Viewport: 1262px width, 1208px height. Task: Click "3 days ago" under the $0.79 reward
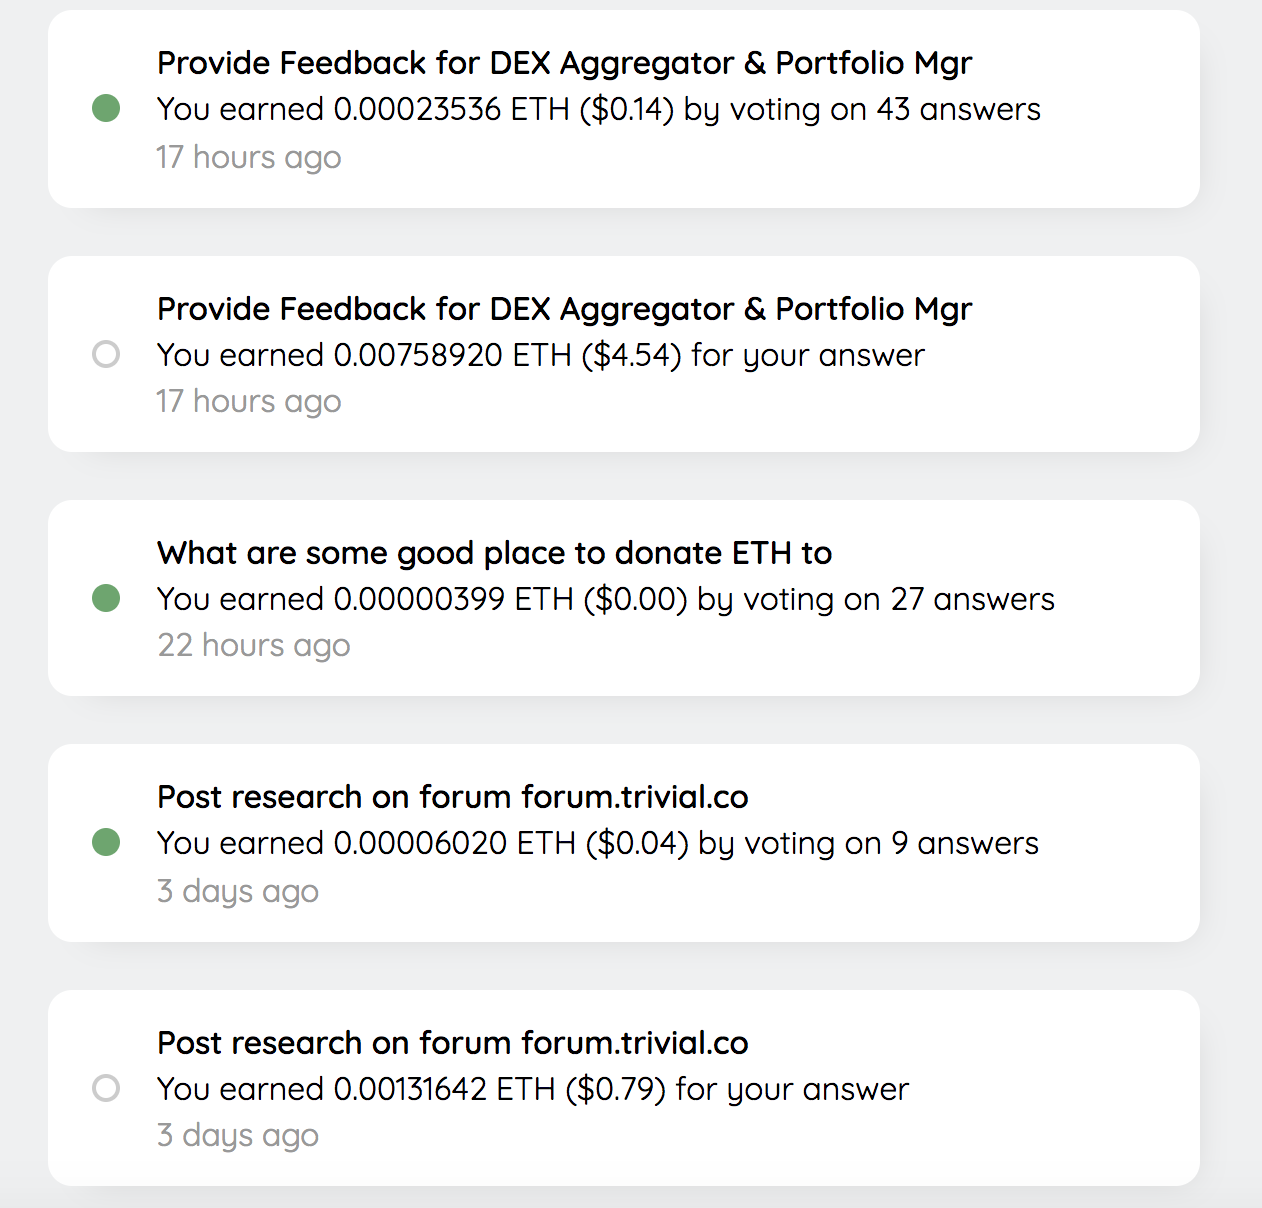coord(238,1135)
